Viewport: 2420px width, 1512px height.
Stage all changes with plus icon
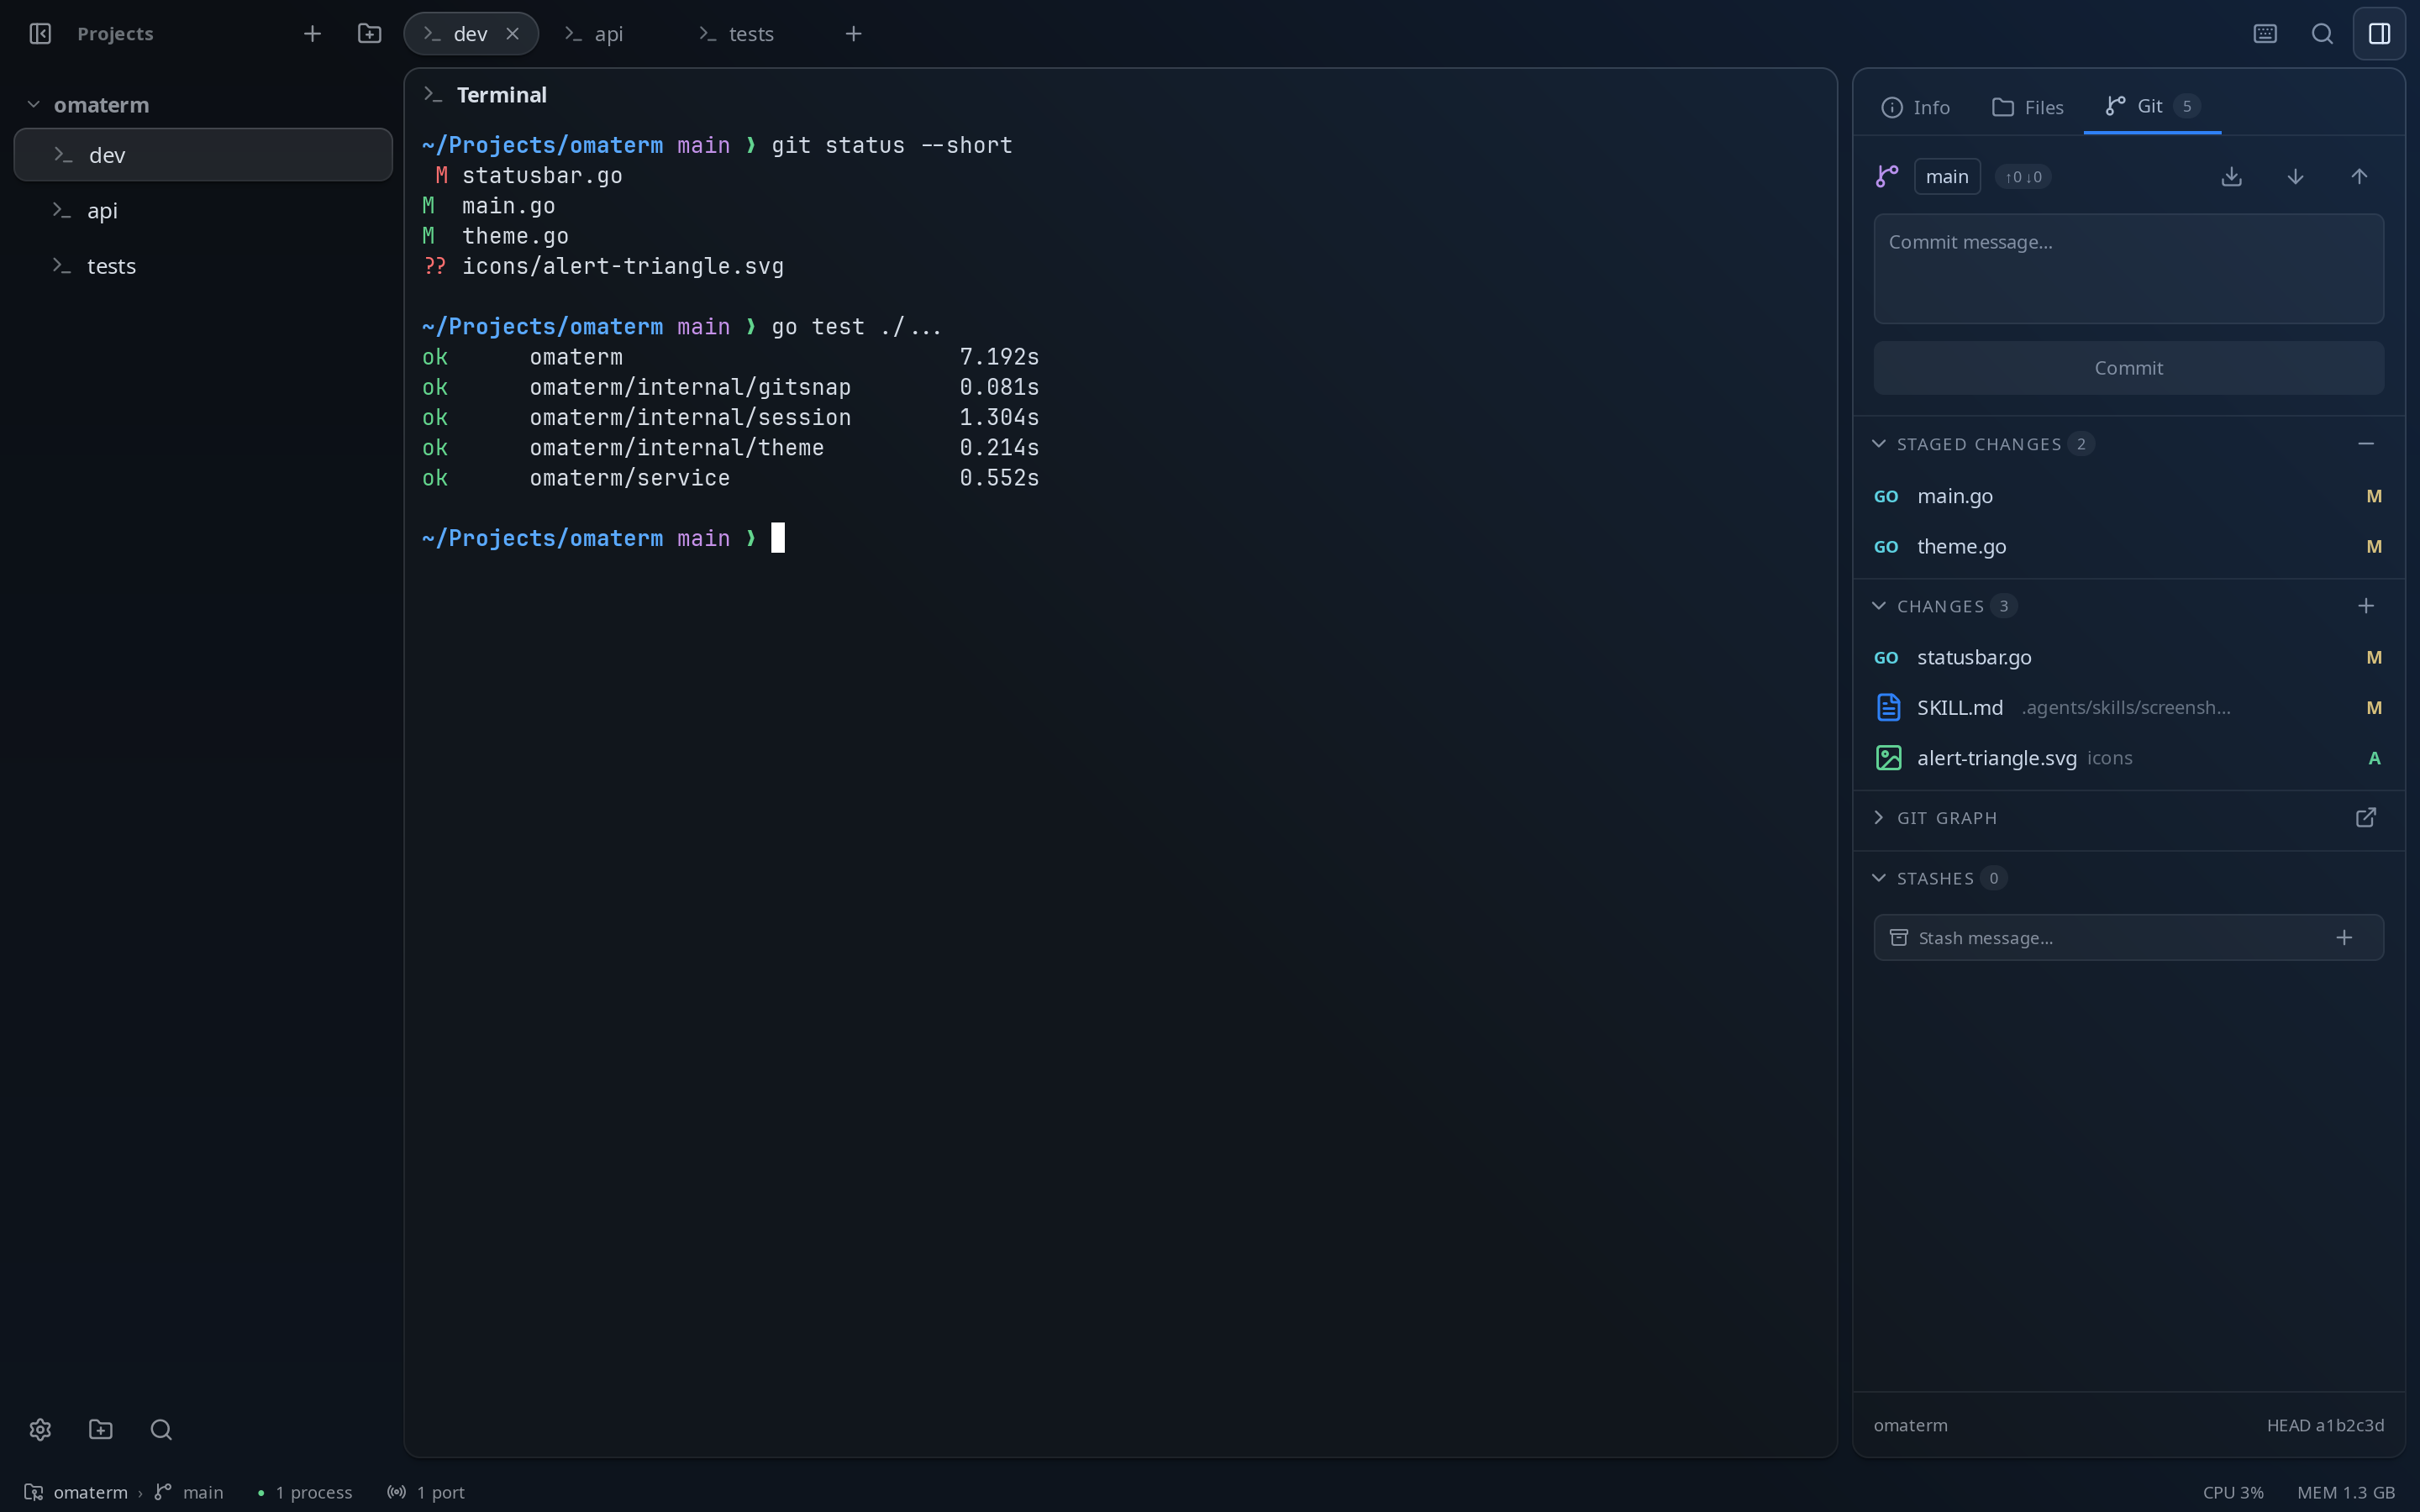pos(2365,606)
